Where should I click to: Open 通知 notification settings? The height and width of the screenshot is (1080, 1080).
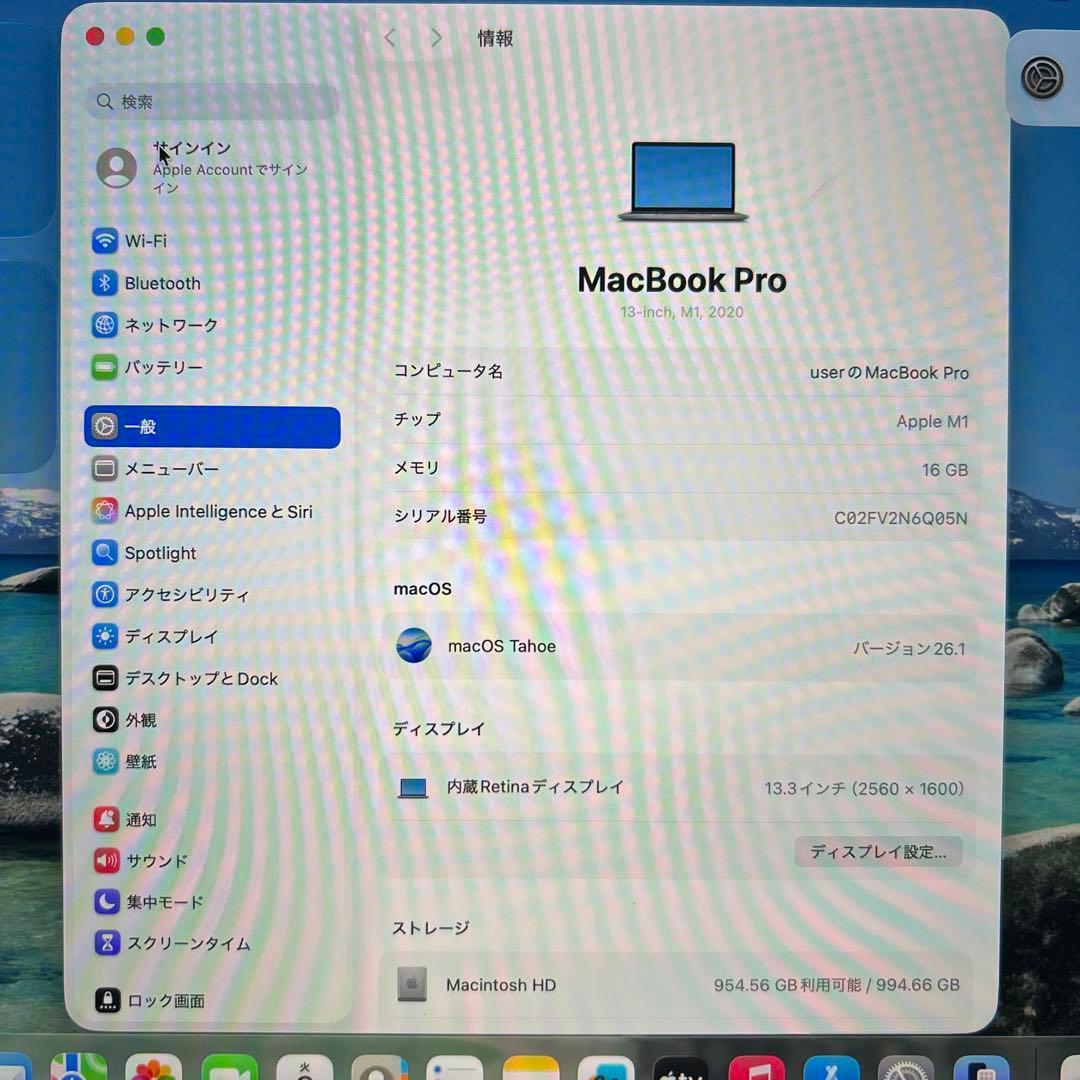(x=105, y=819)
